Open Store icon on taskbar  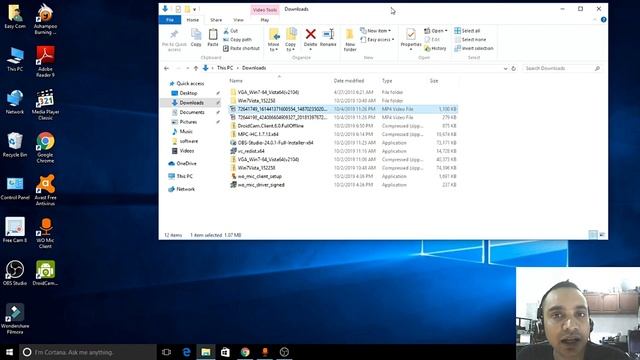pyautogui.click(x=225, y=352)
